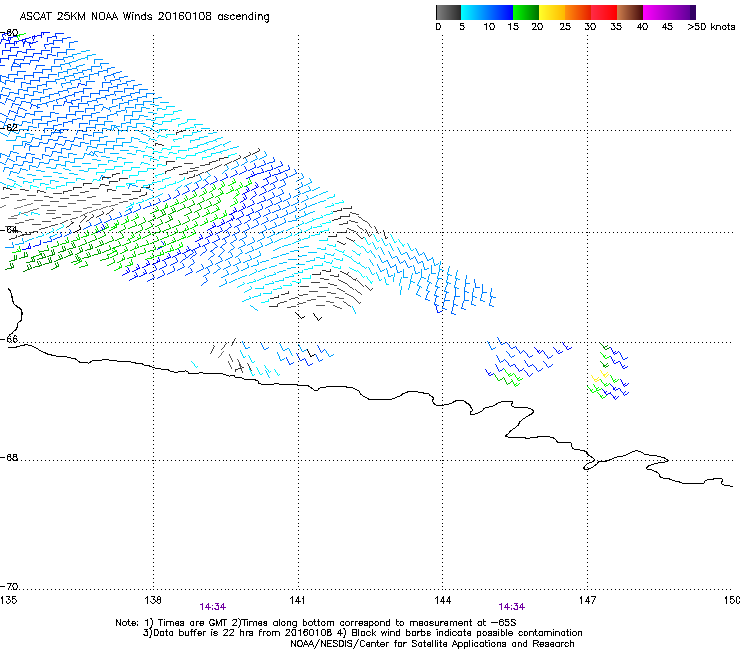This screenshot has width=740, height=650.
Task: Click the '0' legend label
Action: point(438,27)
